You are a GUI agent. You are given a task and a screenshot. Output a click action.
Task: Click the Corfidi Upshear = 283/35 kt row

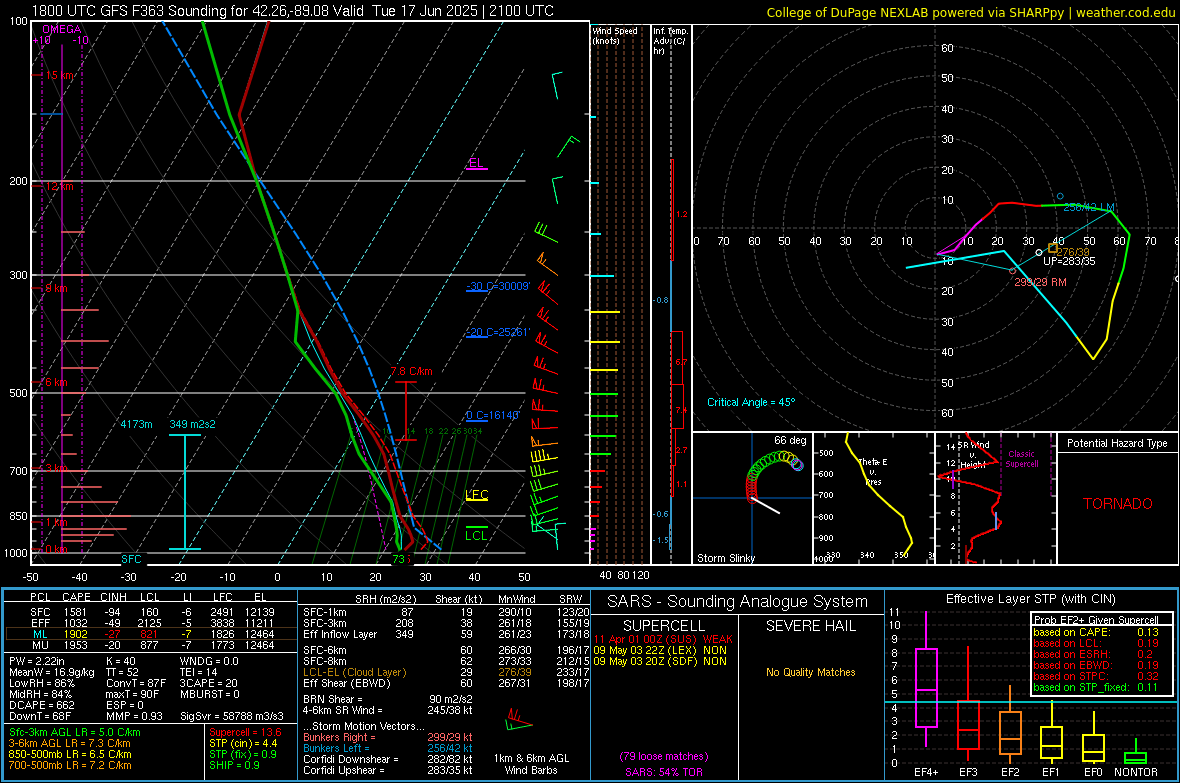[388, 770]
